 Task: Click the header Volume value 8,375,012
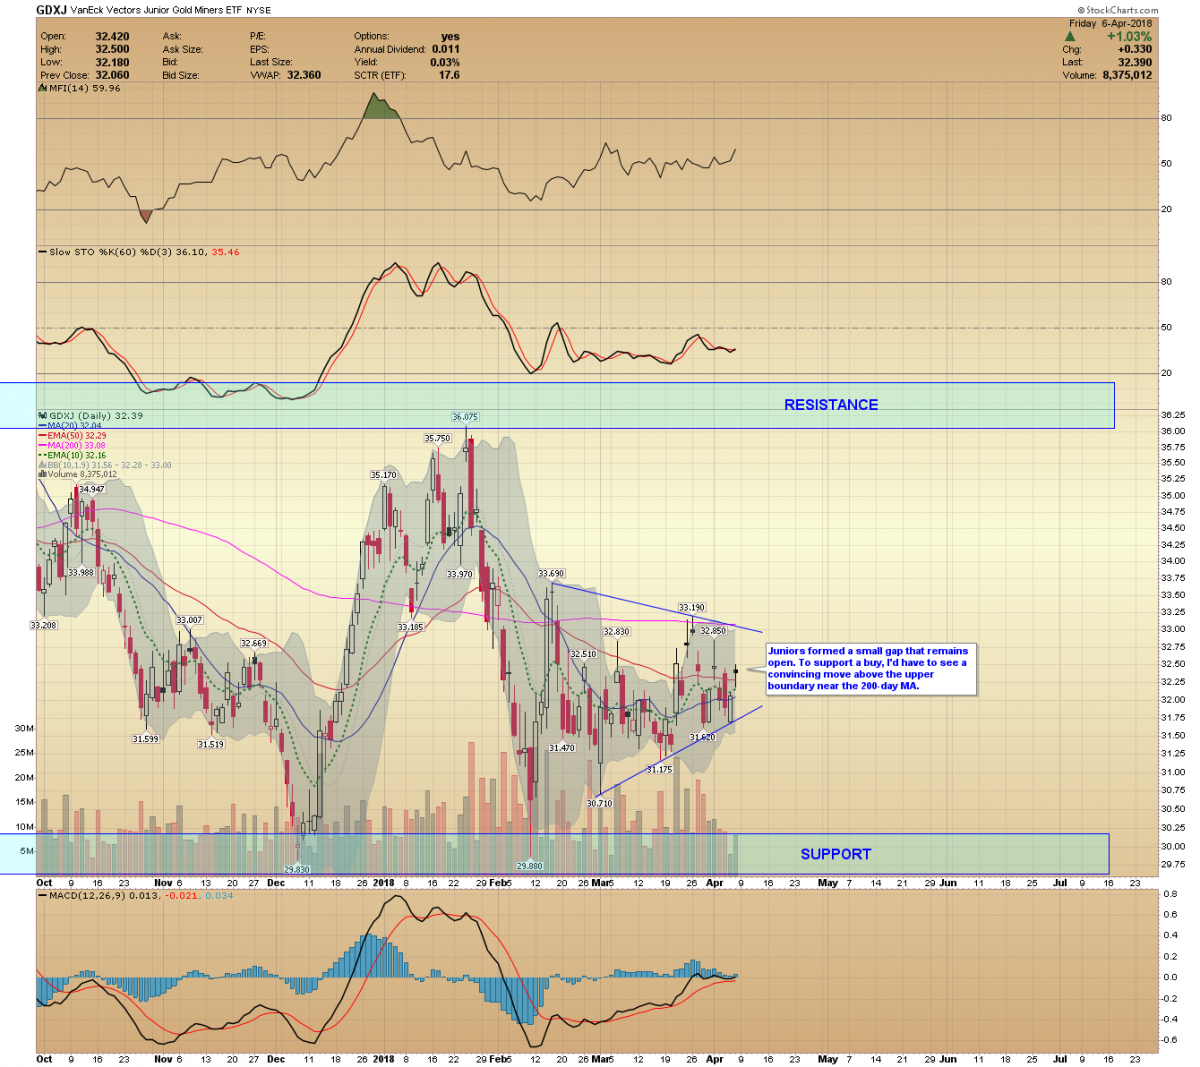coord(1127,75)
